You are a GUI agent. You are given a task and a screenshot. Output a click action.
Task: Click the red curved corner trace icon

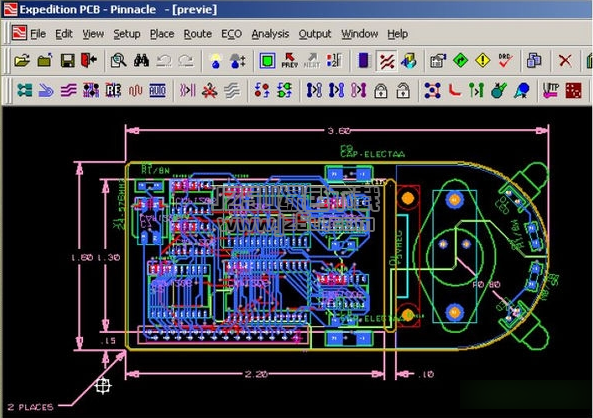pos(455,90)
